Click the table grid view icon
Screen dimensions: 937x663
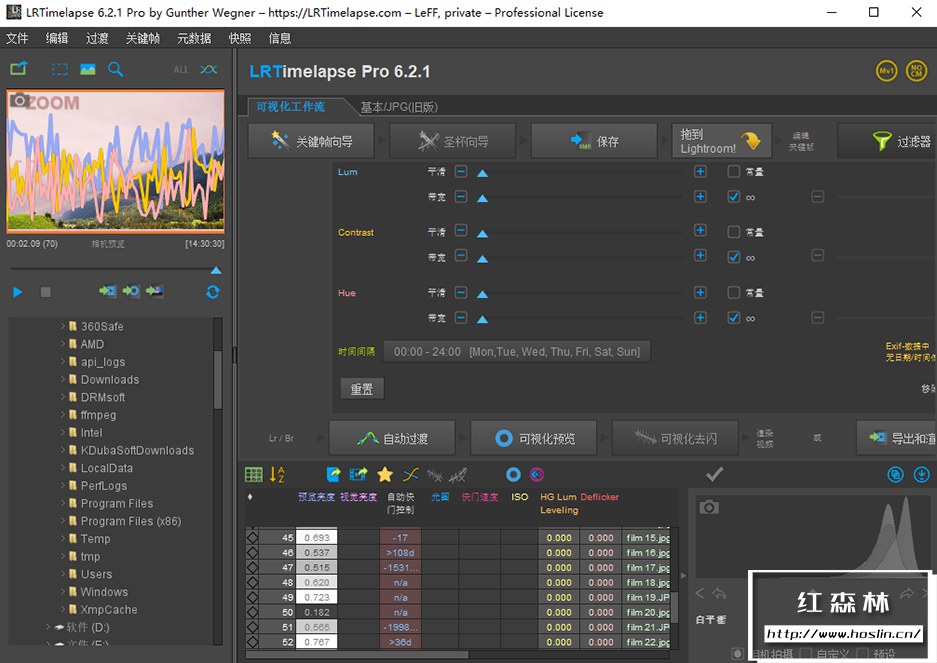[x=253, y=475]
